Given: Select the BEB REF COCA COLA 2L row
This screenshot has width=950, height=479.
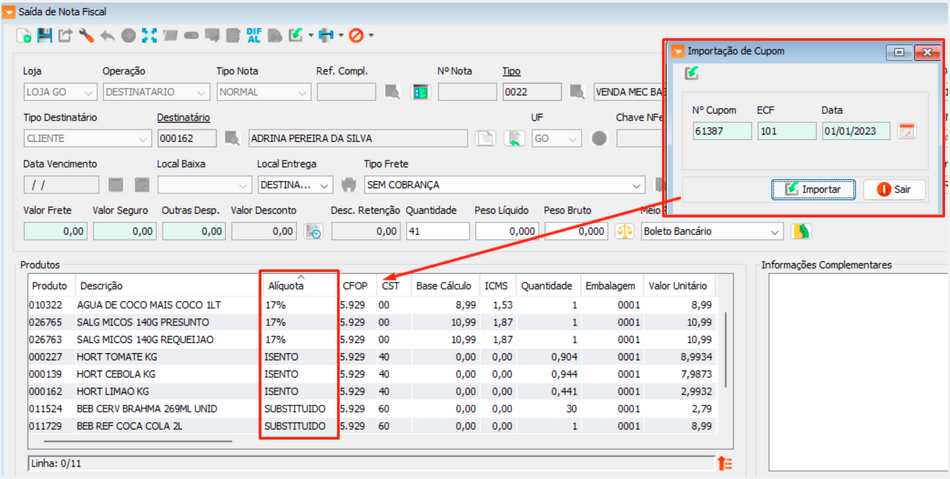Looking at the screenshot, I should click(x=372, y=426).
